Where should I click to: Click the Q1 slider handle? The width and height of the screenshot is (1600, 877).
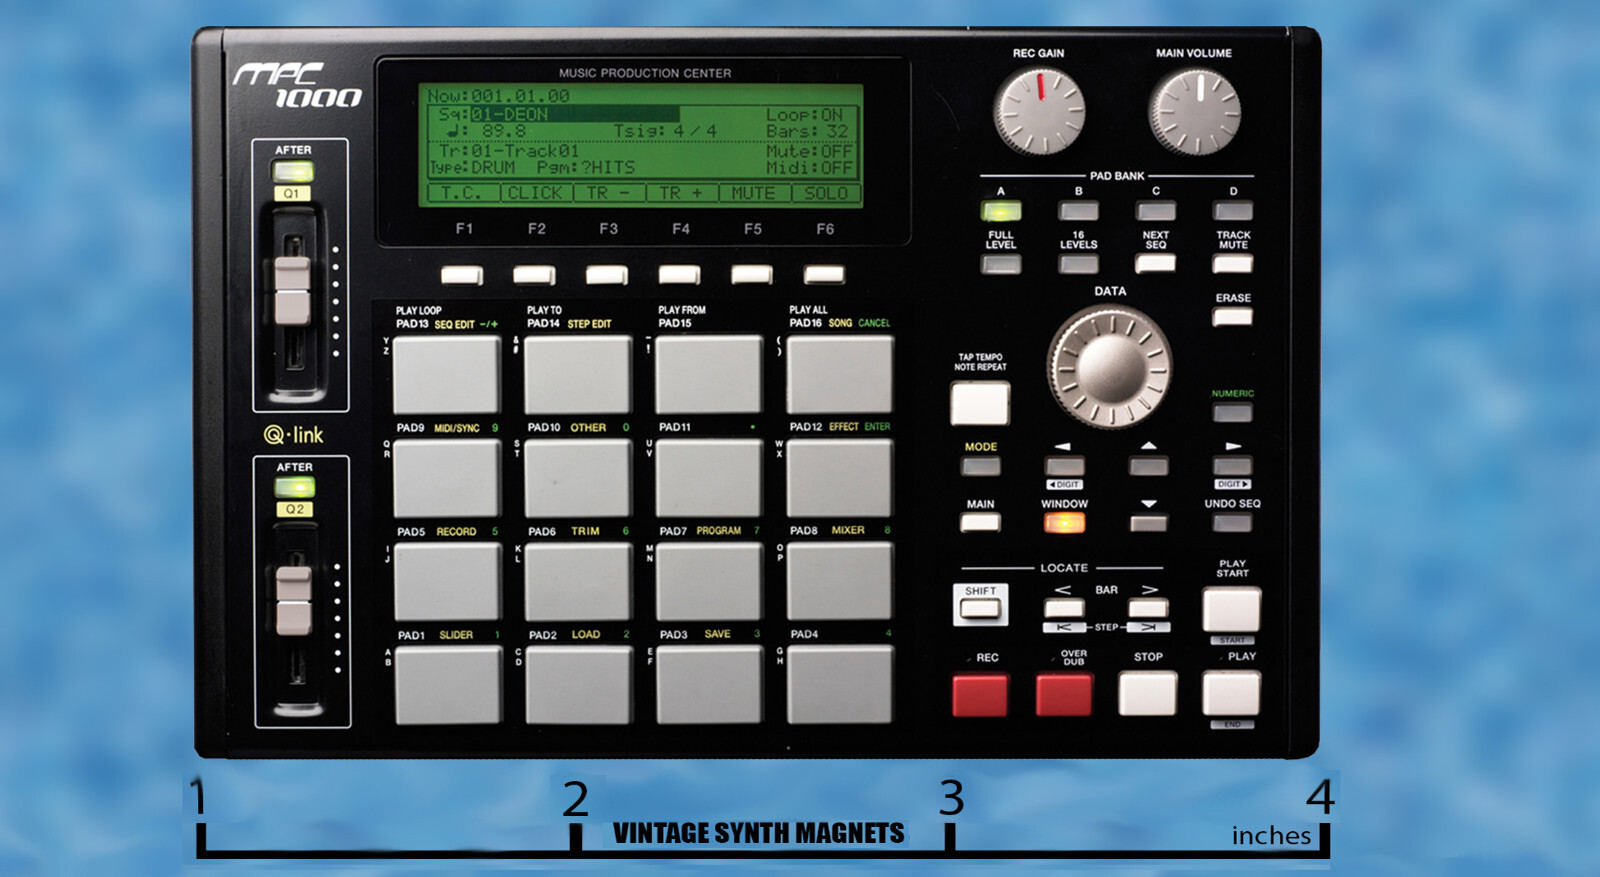point(292,290)
